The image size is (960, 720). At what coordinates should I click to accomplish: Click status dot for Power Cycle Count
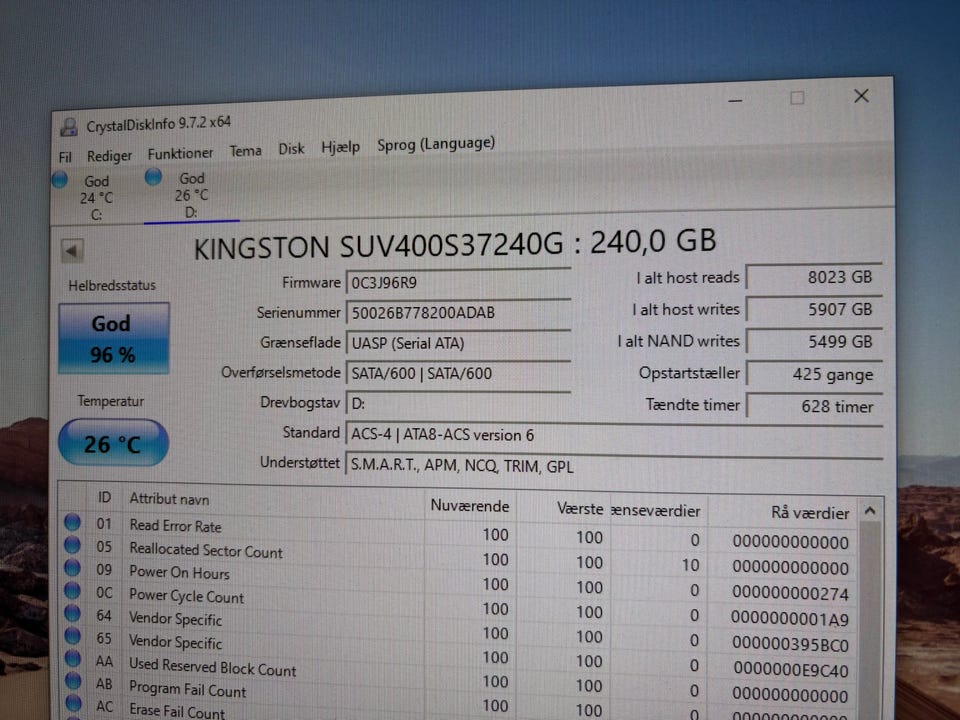(72, 590)
